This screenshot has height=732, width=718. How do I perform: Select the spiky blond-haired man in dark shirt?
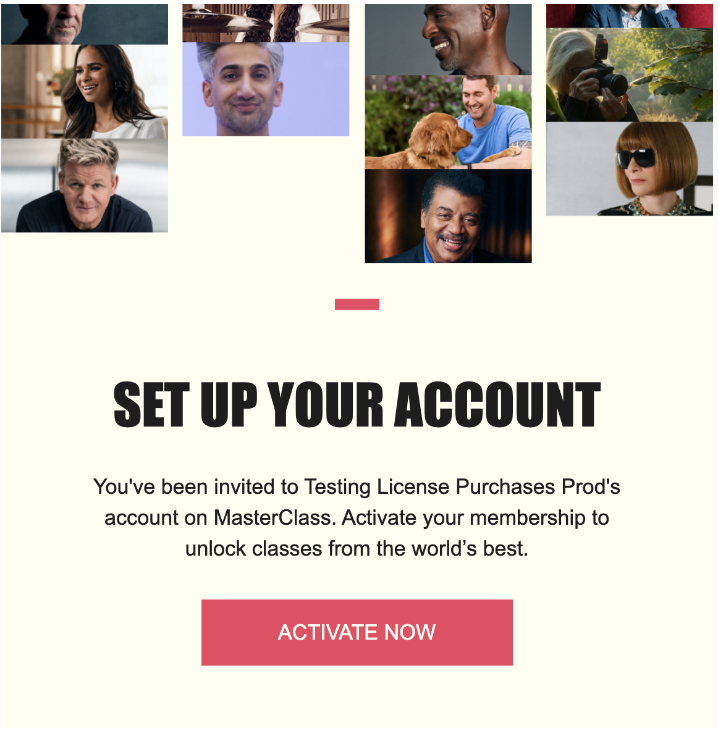tap(84, 185)
